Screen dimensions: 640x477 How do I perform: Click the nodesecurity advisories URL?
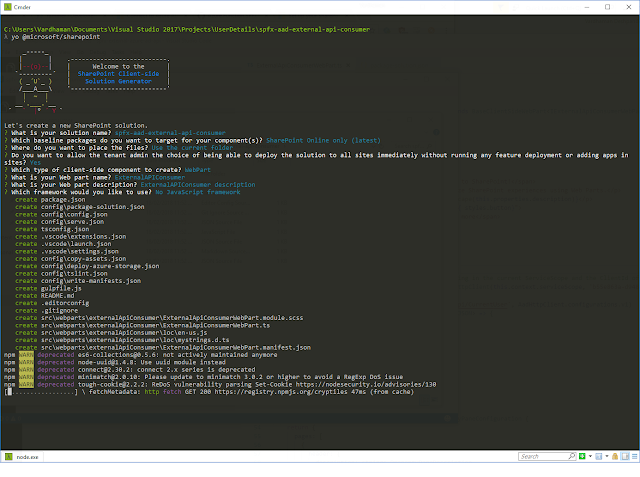(x=366, y=384)
